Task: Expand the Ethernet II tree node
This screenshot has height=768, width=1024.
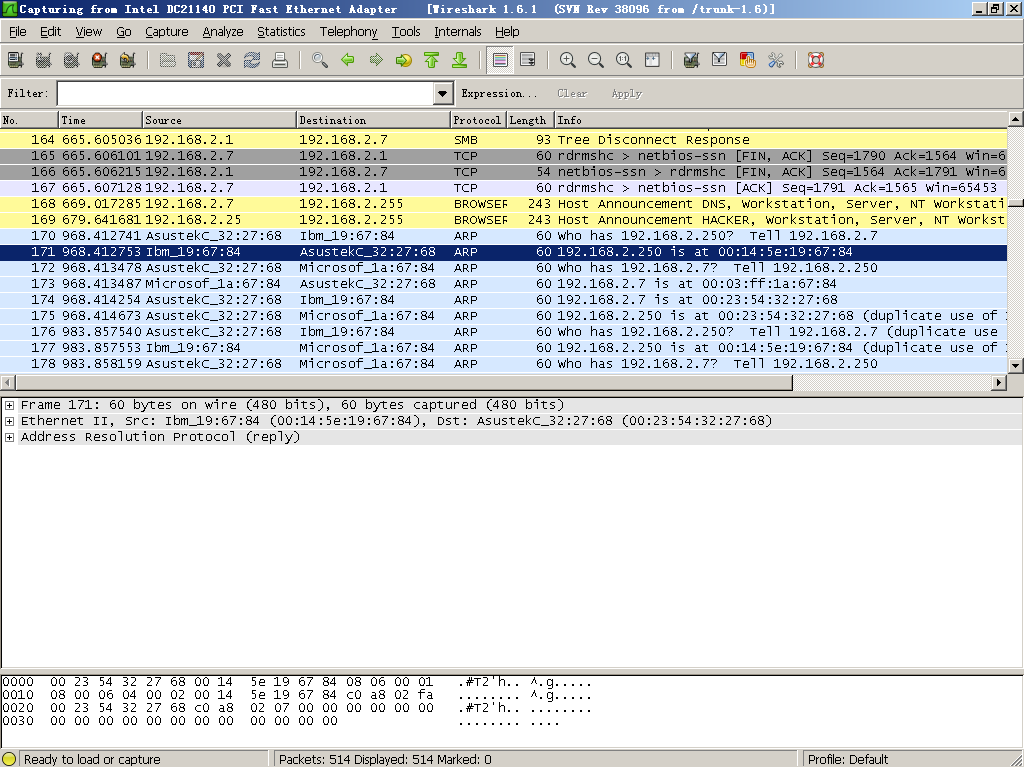Action: click(x=9, y=421)
